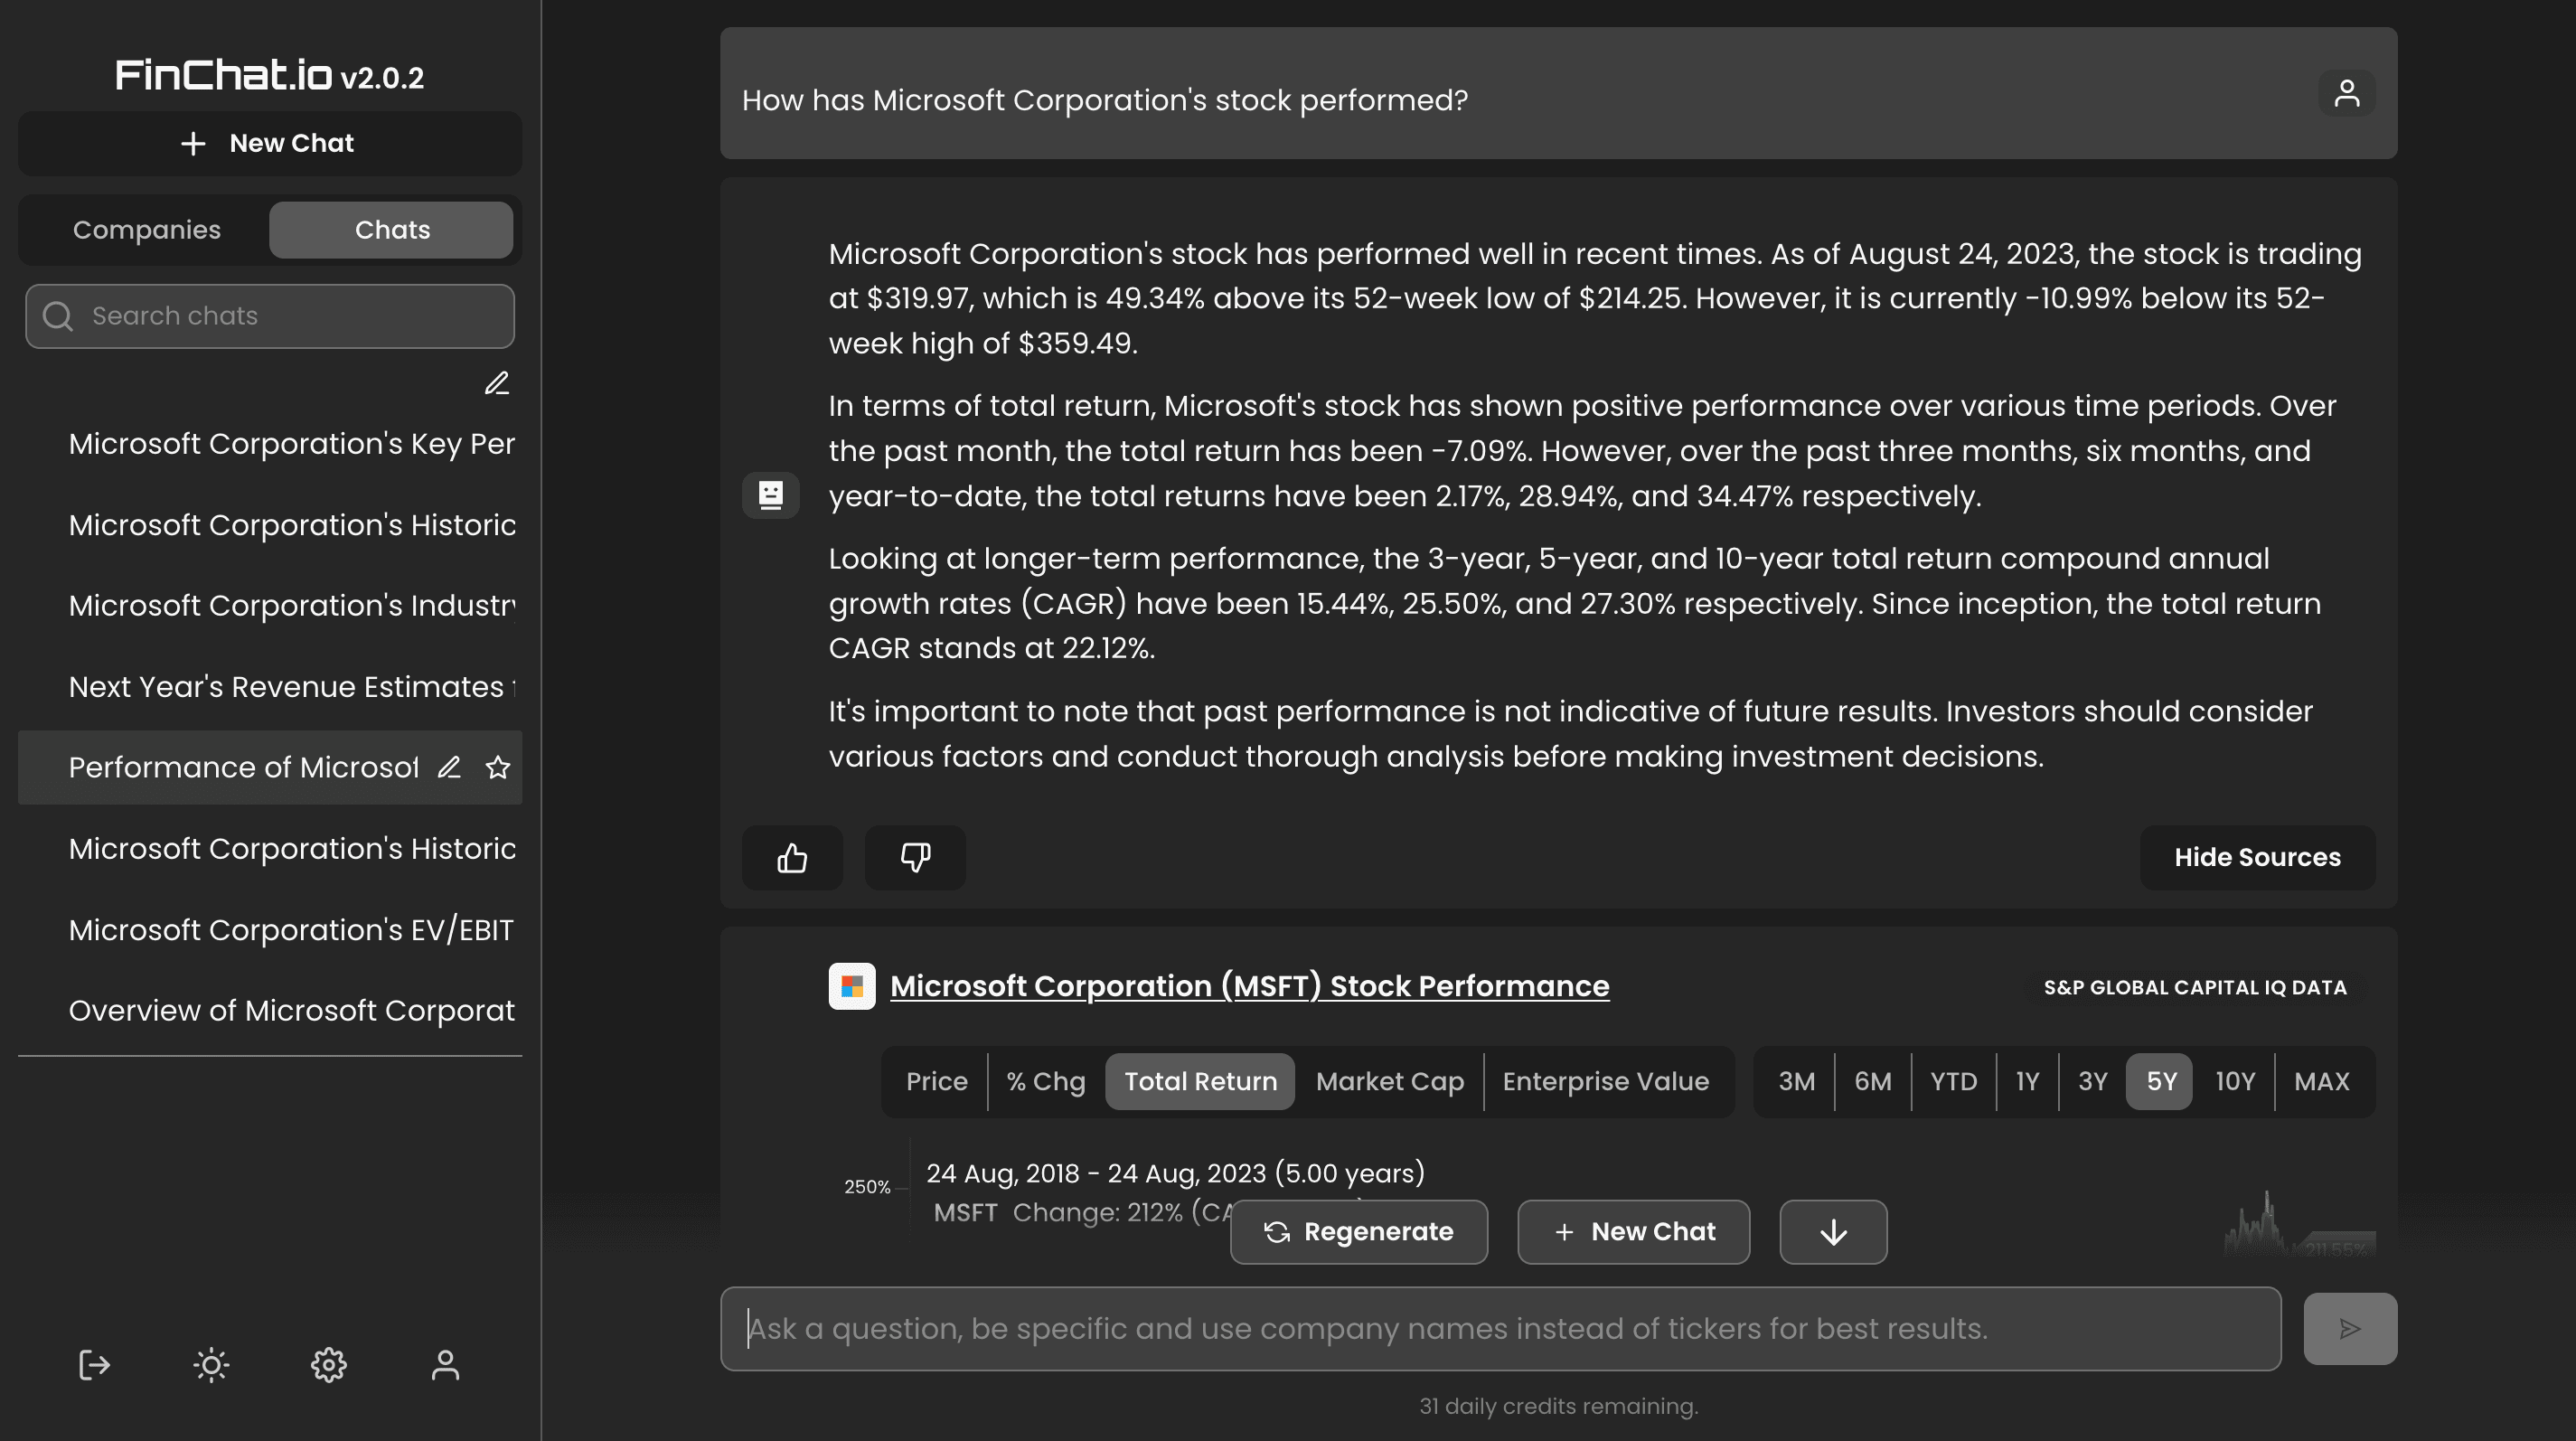Click the '31 daily credits remaining.' text
This screenshot has height=1441, width=2576.
(1559, 1406)
